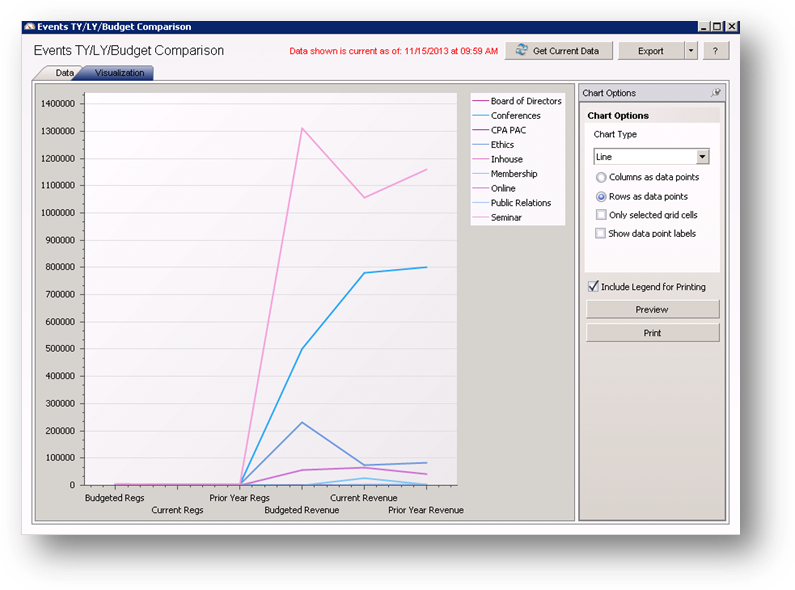Click the Chart Type label

(x=615, y=134)
